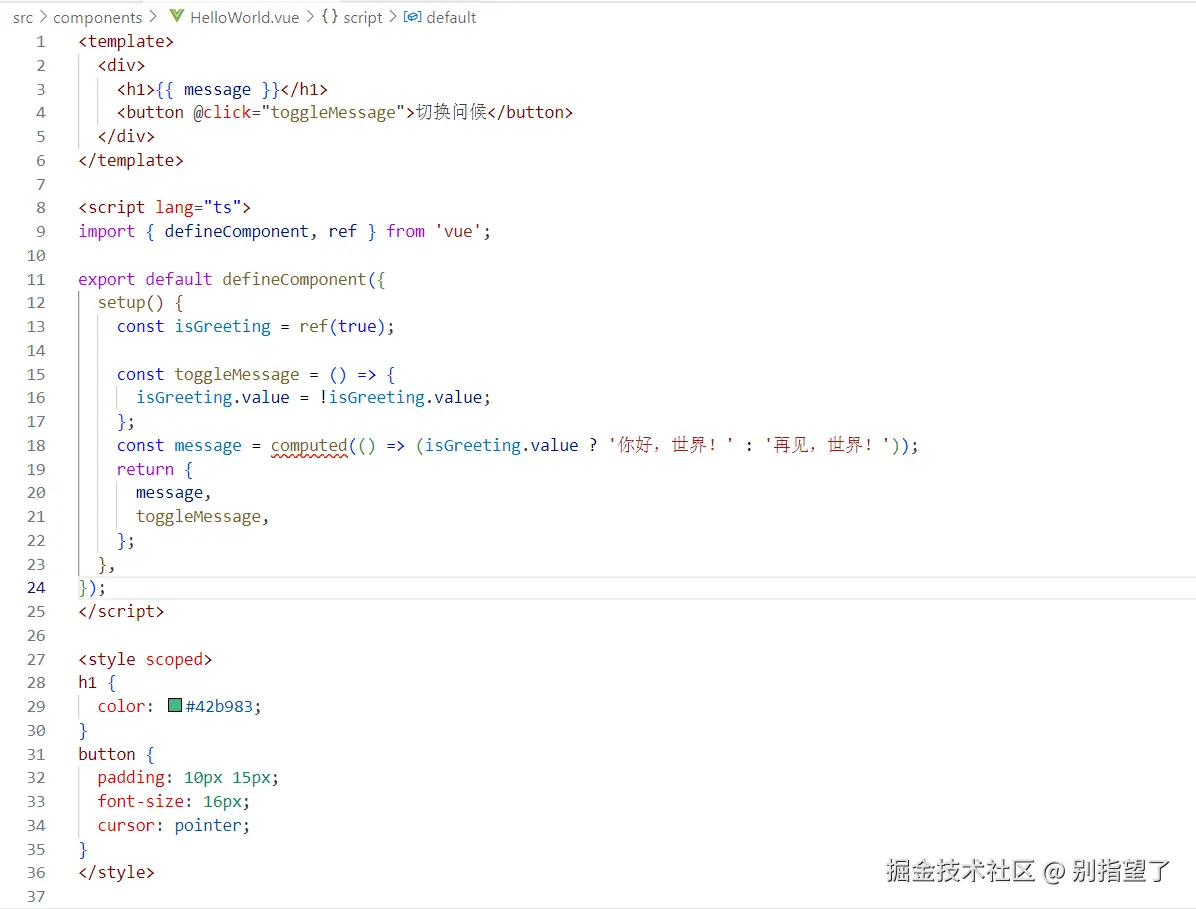The image size is (1196, 909).
Task: Click line number 18 in gutter
Action: [36, 446]
